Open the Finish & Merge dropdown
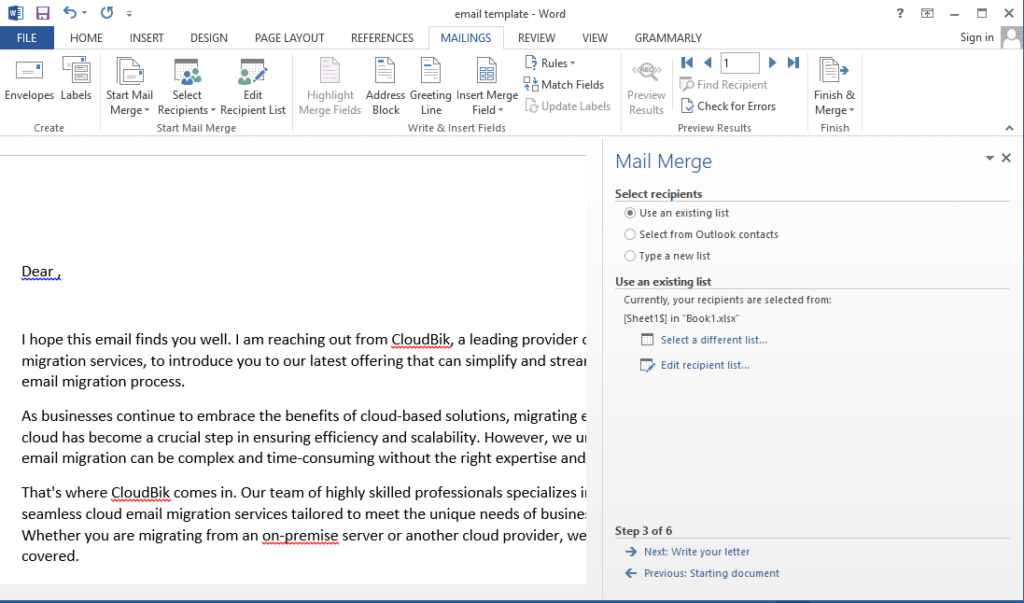 (x=834, y=85)
